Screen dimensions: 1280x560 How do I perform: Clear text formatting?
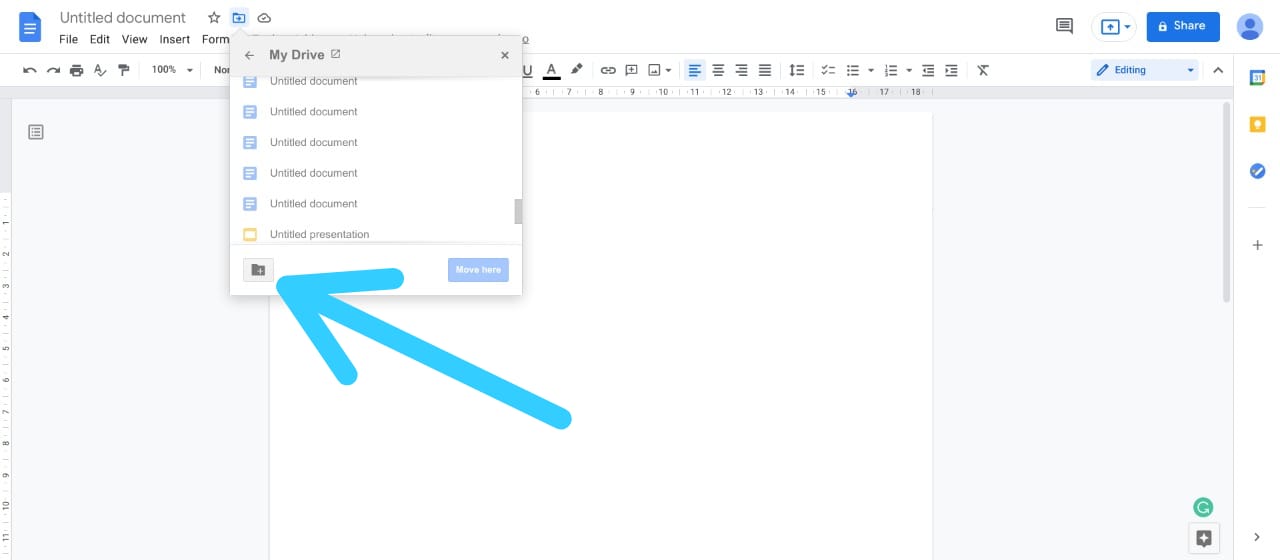pos(983,70)
